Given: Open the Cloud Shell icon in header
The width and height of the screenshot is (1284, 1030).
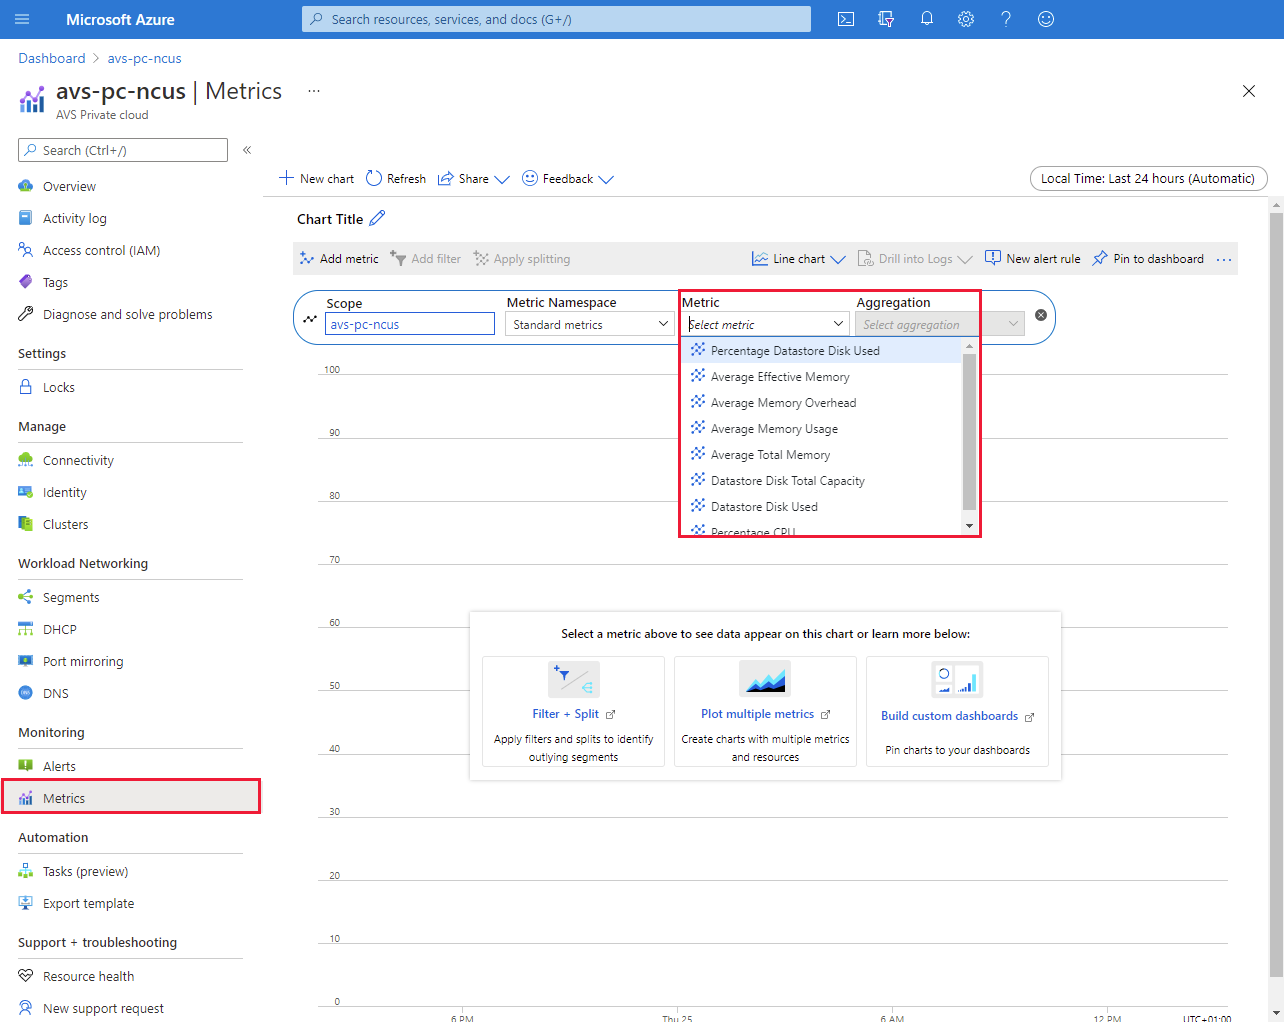Looking at the screenshot, I should (x=846, y=19).
